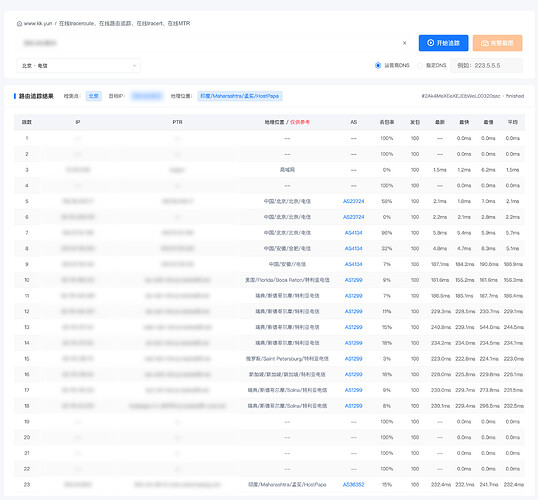
Task: Click the blurred target IP tag
Action: point(147,96)
